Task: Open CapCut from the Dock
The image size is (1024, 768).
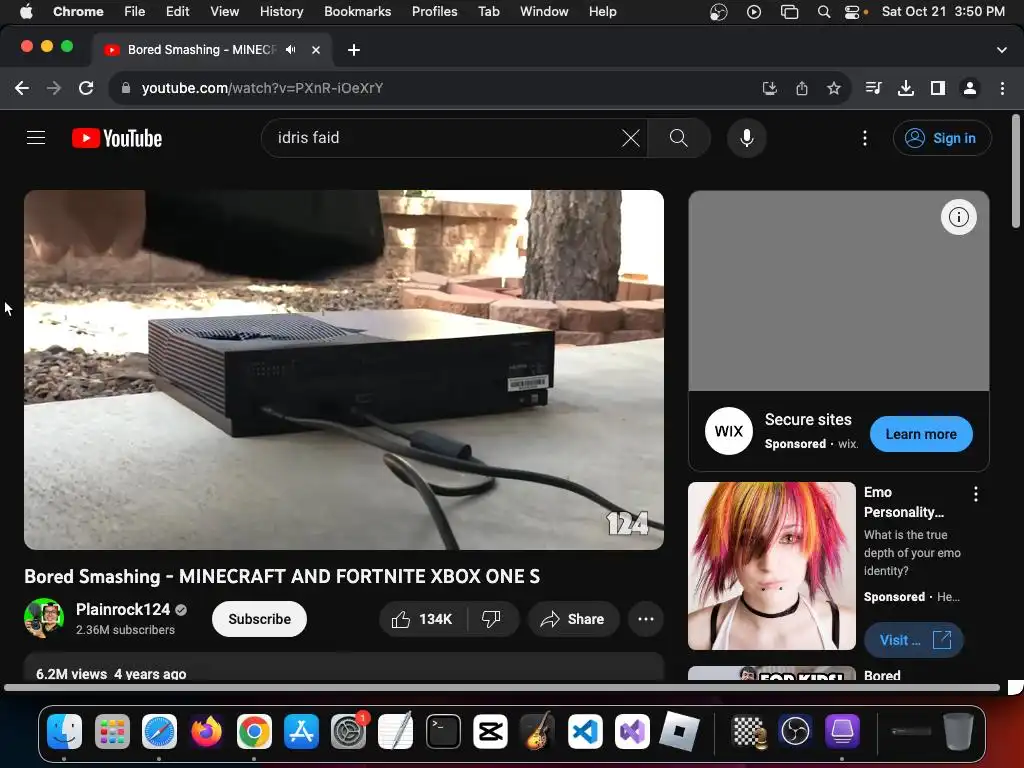Action: click(490, 731)
